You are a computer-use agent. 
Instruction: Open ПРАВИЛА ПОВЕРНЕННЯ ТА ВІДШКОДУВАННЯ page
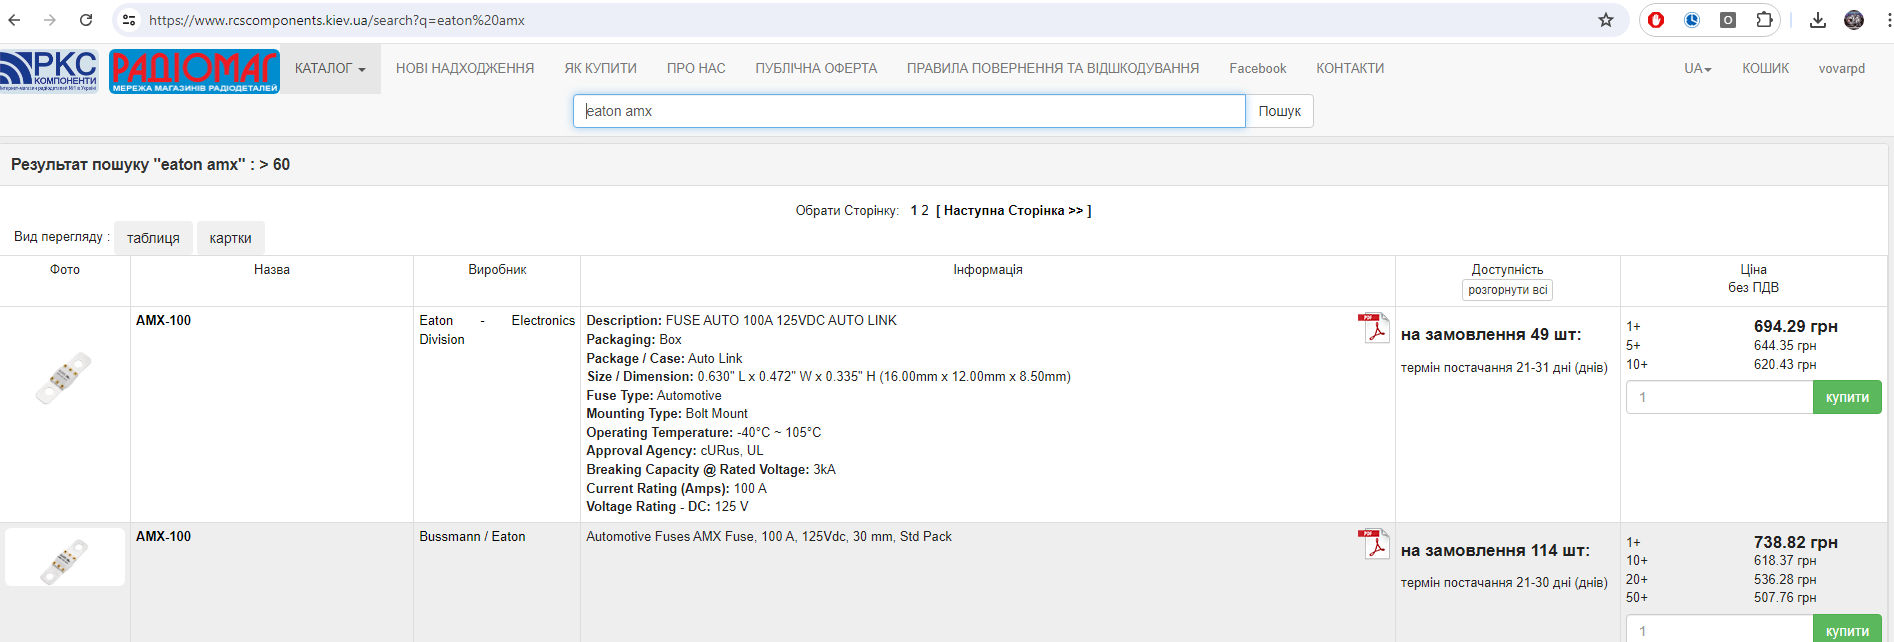click(1053, 69)
